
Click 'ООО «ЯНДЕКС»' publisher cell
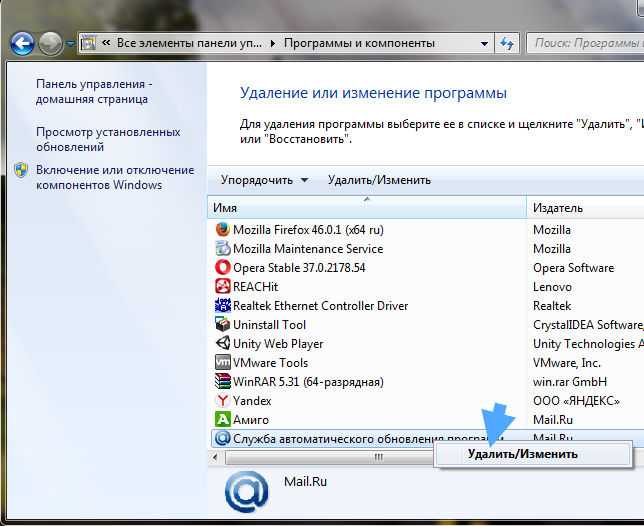point(576,401)
